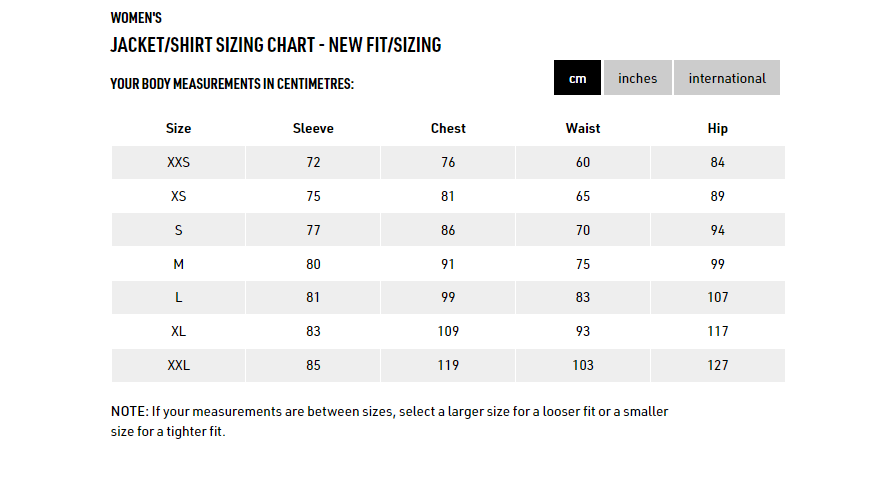Screen dimensions: 879x480
Task: Click the Sleeve column header
Action: (x=313, y=128)
